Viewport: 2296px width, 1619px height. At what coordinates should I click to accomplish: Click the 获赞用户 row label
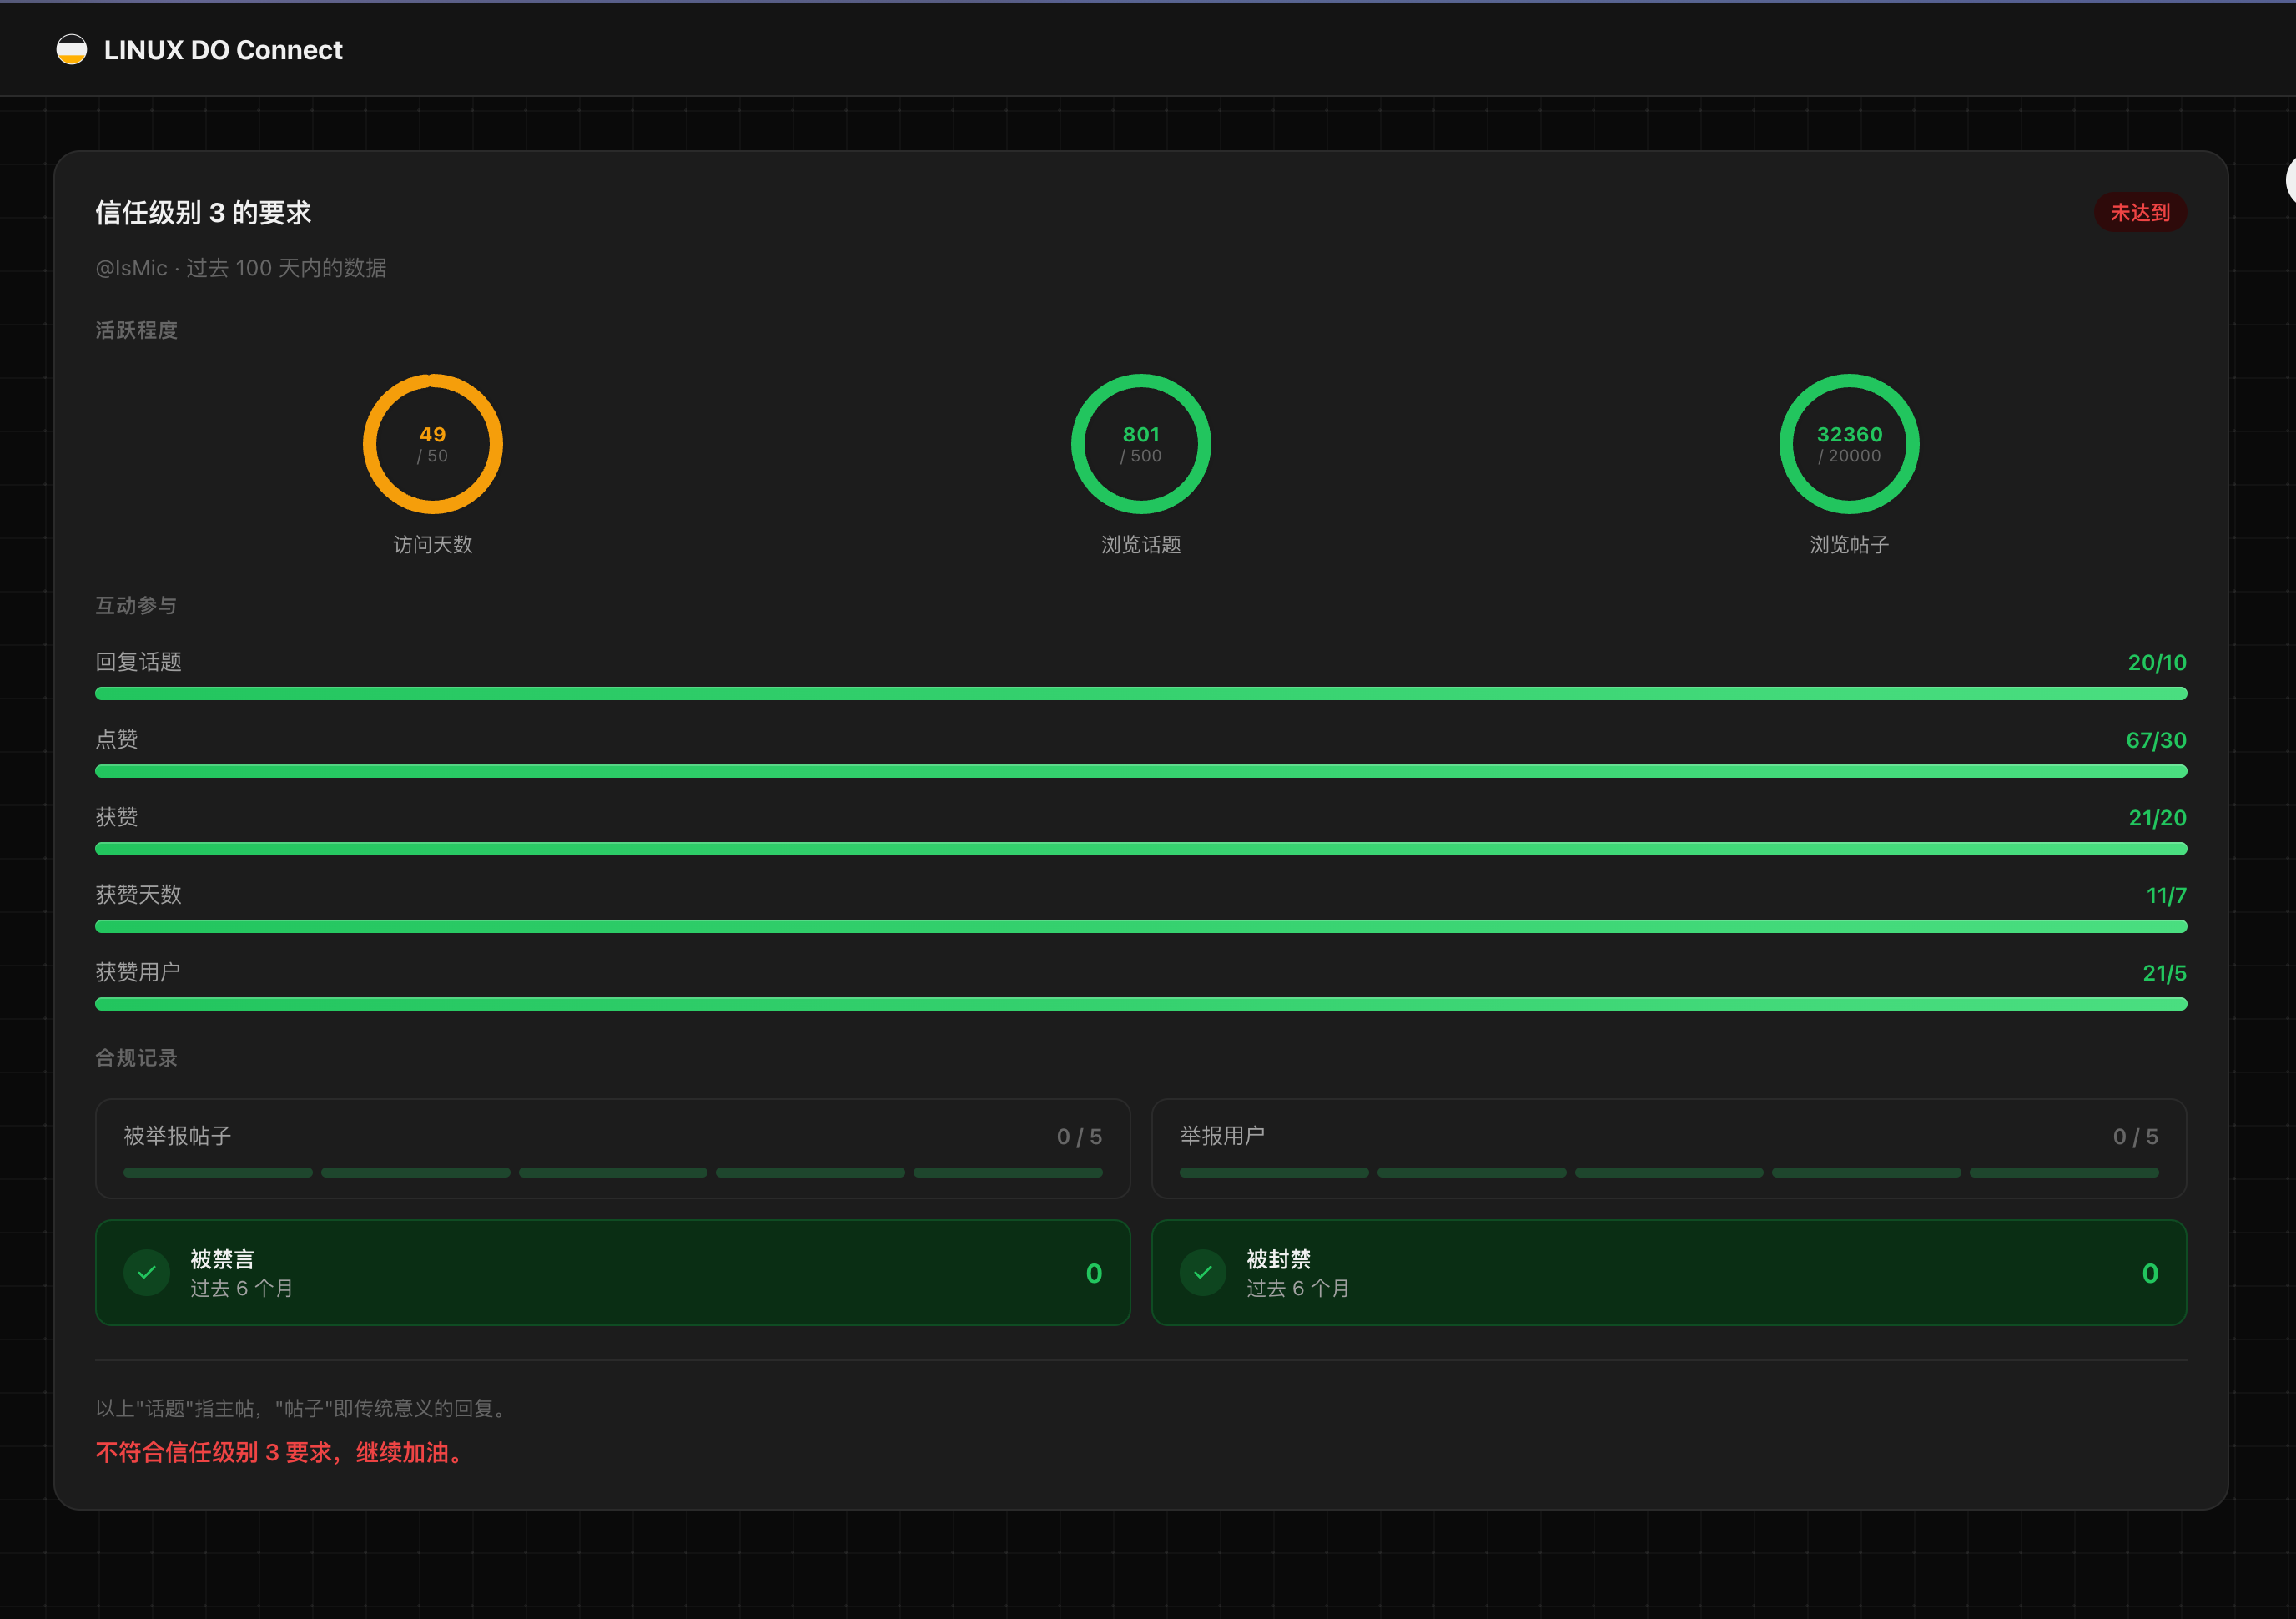[x=138, y=973]
